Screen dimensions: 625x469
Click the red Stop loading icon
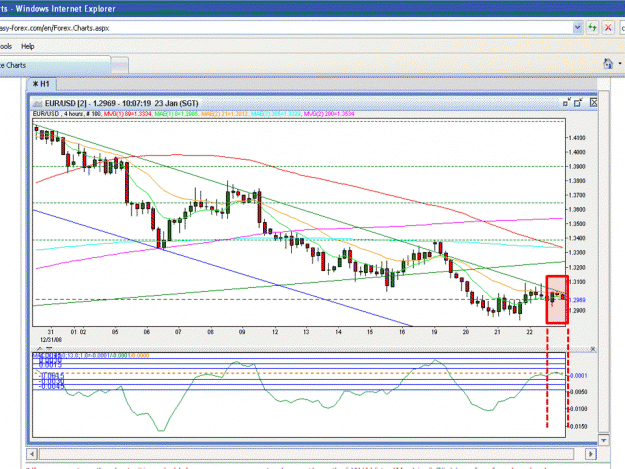click(x=608, y=28)
